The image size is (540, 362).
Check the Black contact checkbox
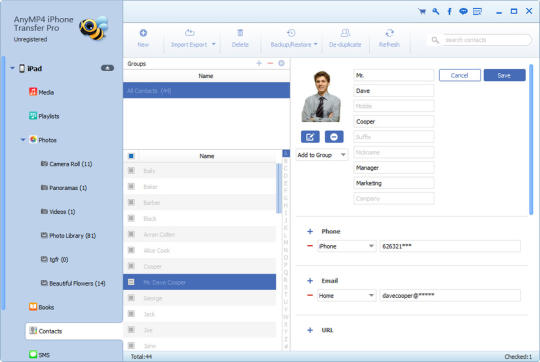tap(131, 218)
